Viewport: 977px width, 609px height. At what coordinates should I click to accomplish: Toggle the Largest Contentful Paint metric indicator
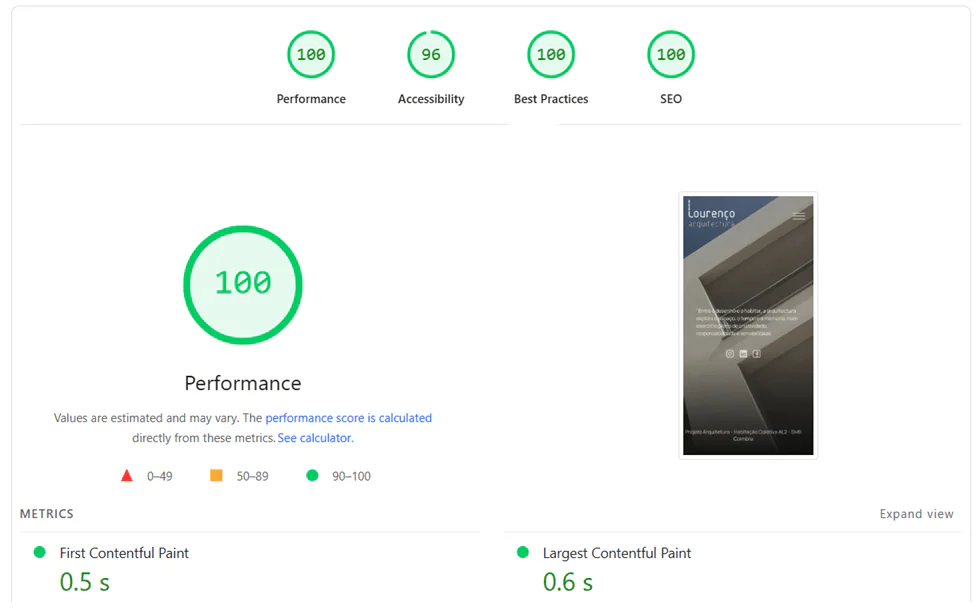[x=521, y=551]
